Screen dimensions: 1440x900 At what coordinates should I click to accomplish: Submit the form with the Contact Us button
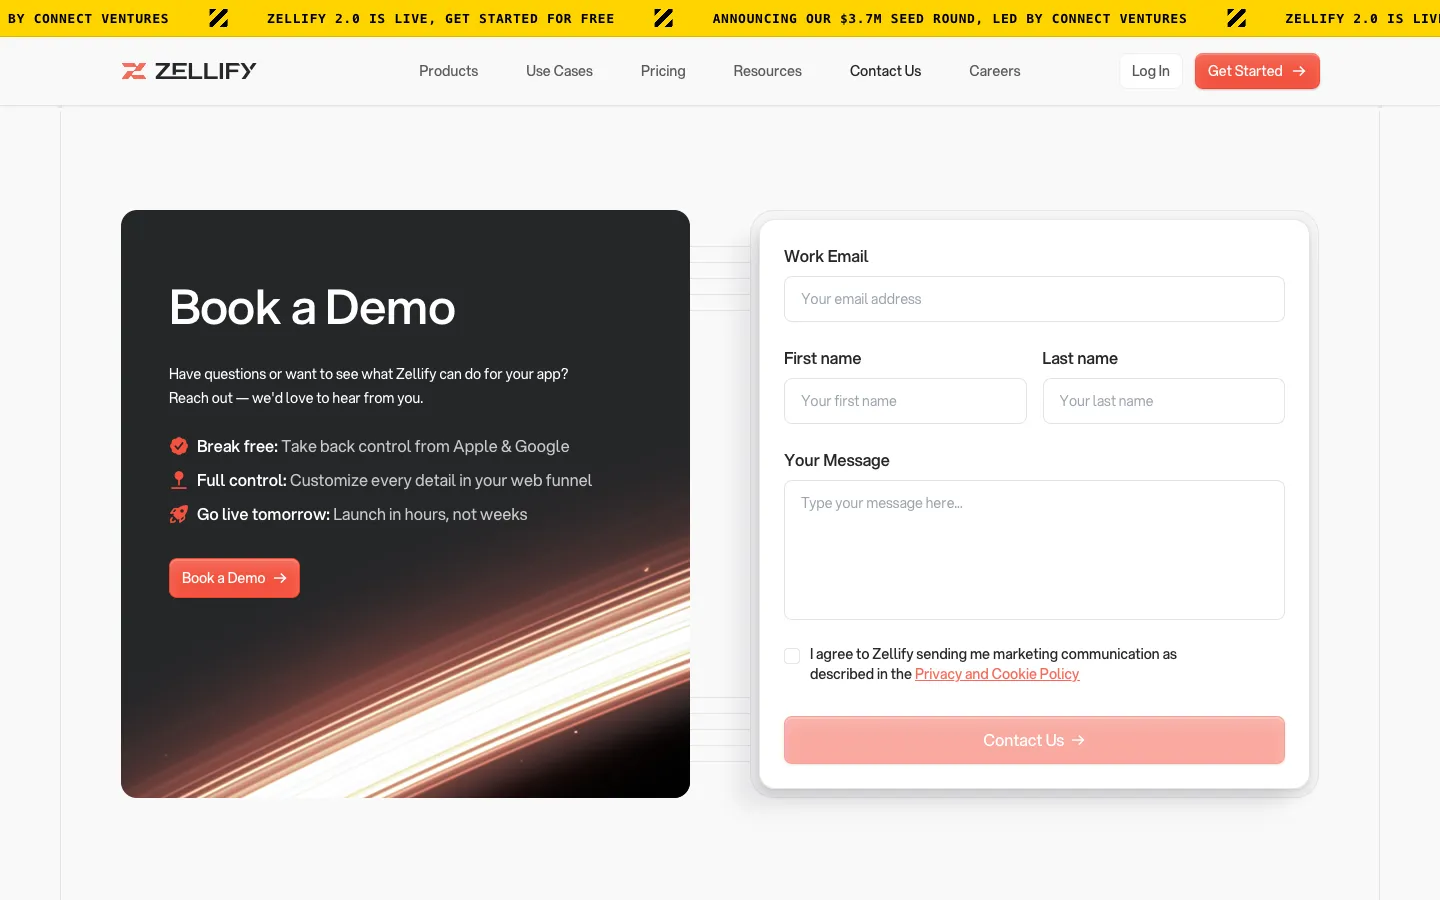click(1034, 740)
